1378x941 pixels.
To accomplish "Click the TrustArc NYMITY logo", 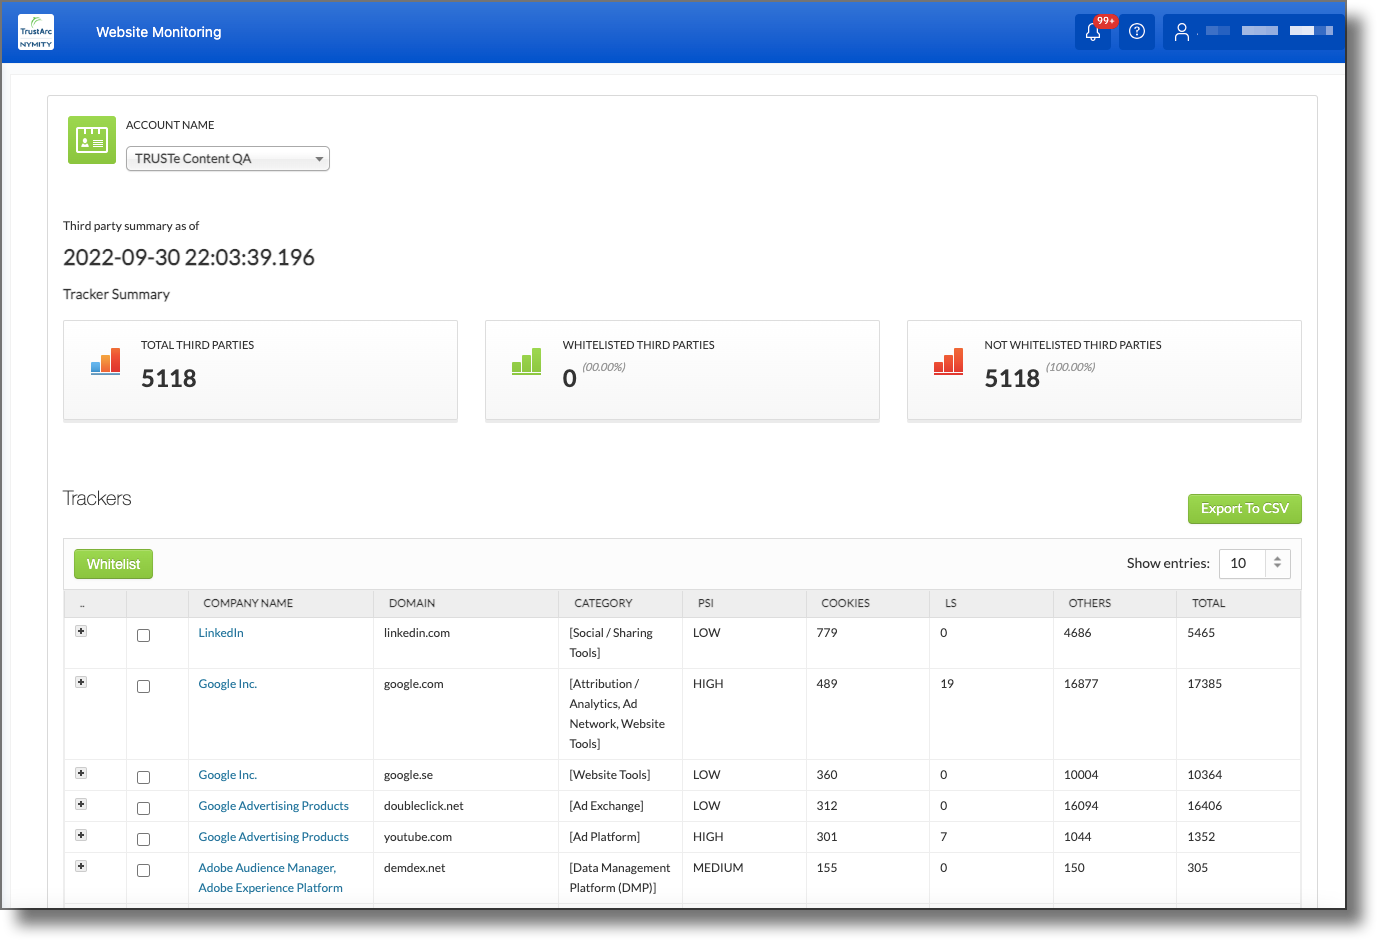I will pyautogui.click(x=35, y=31).
